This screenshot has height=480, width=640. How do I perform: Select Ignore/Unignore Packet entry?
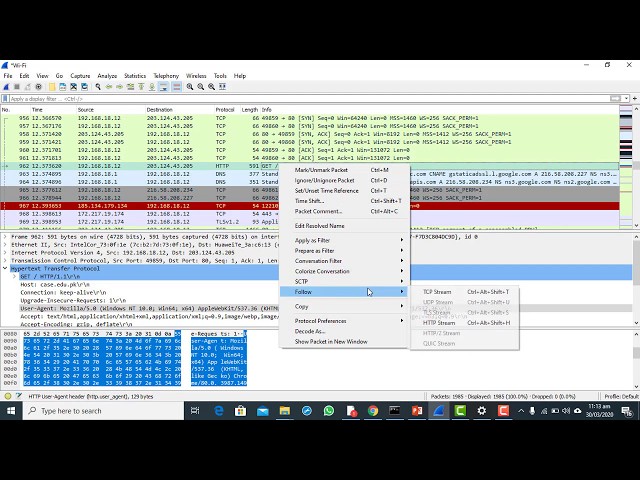(345, 180)
